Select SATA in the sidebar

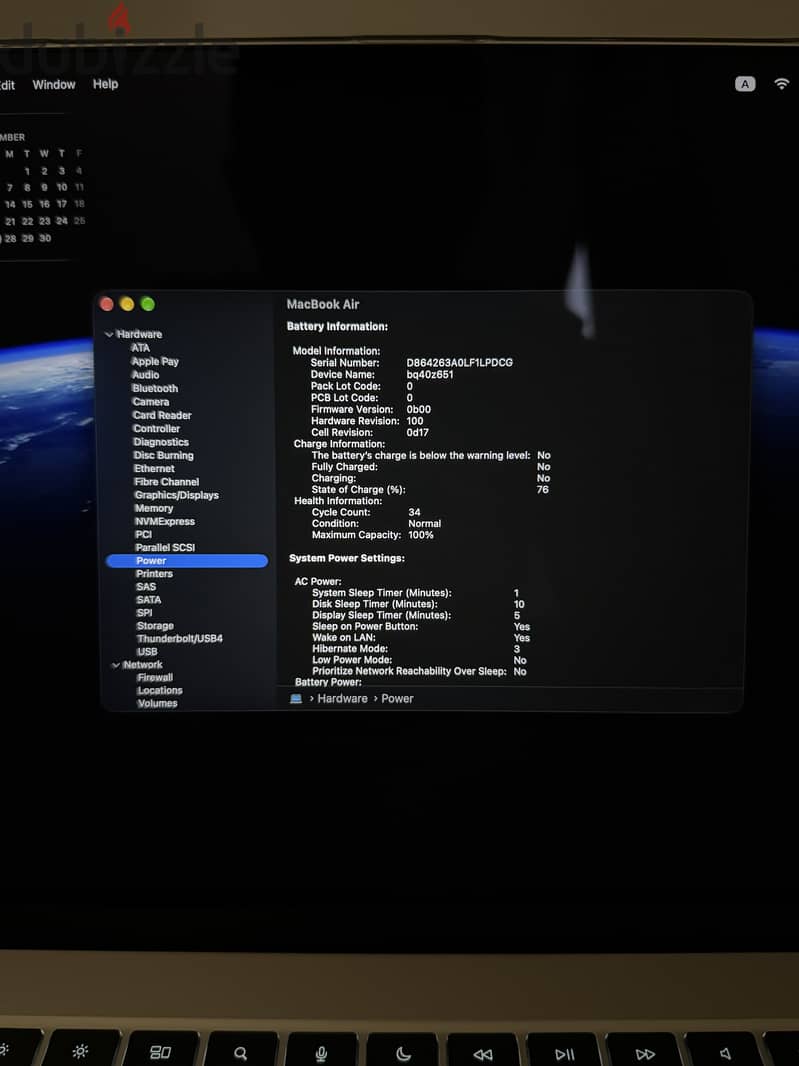click(149, 600)
